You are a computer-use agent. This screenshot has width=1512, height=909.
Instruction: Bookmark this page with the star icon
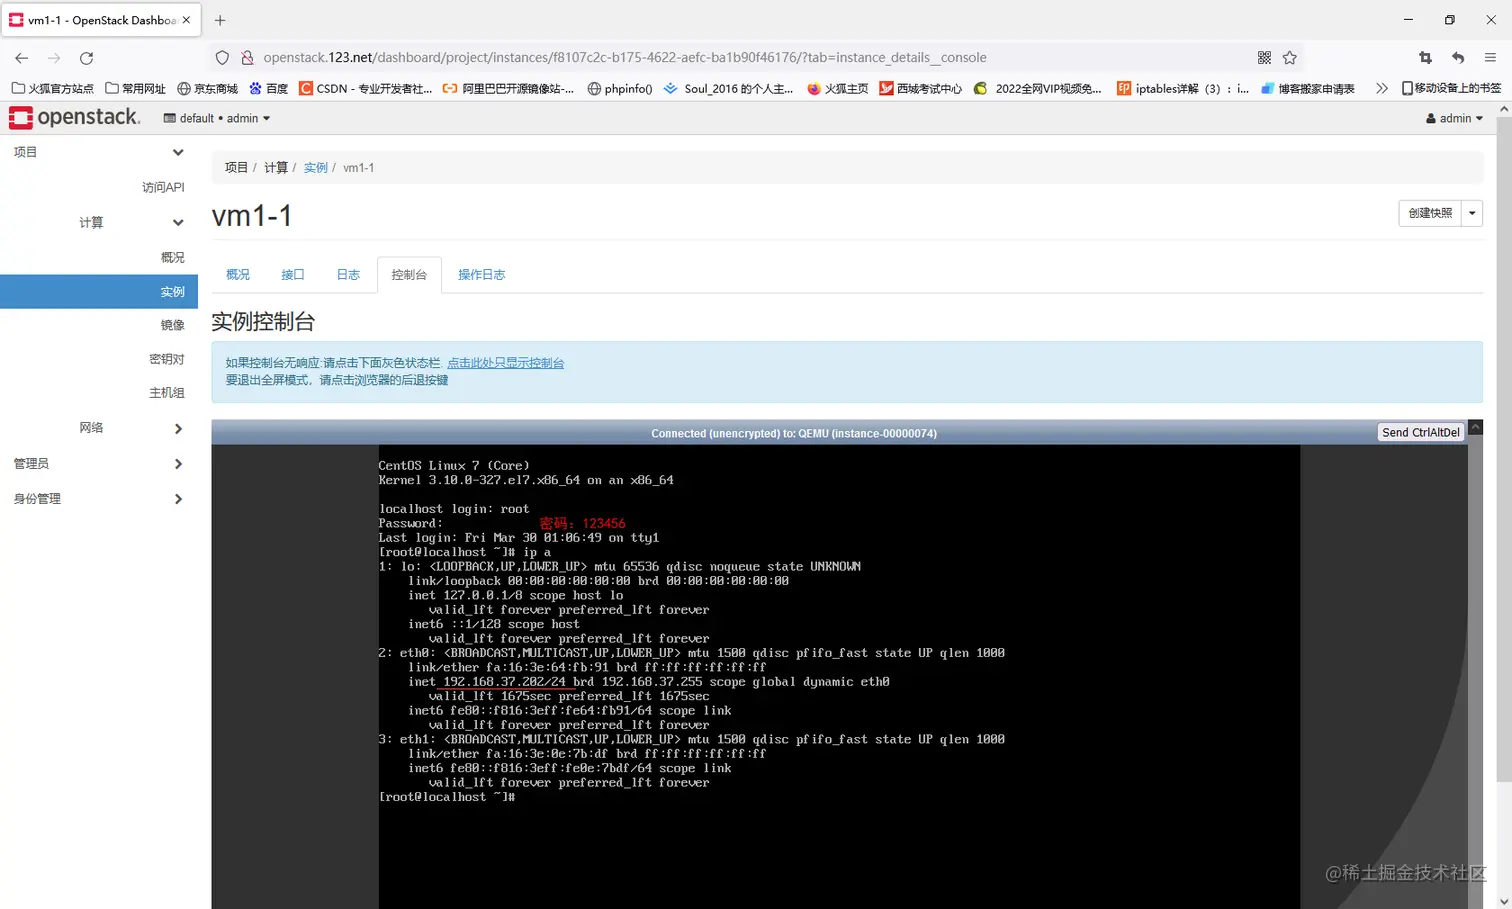1290,58
